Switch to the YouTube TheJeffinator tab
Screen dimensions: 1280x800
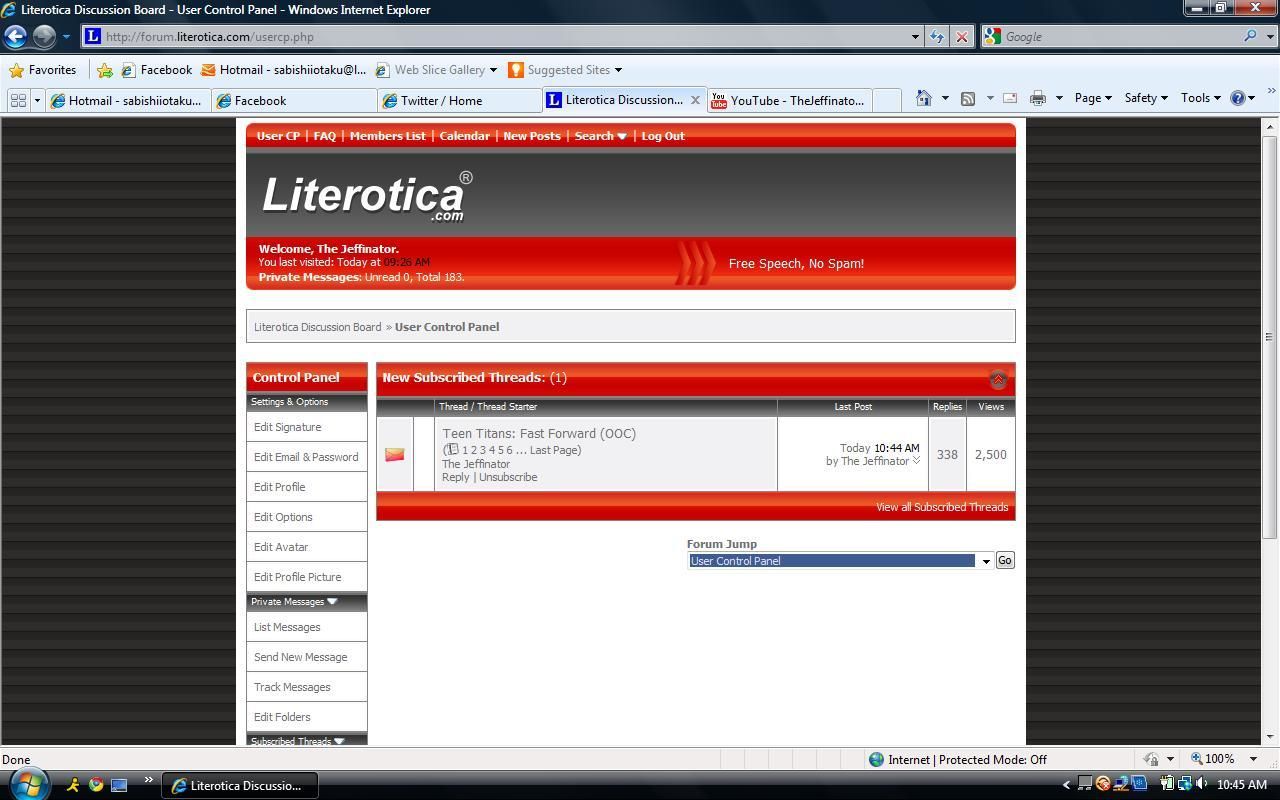point(790,100)
